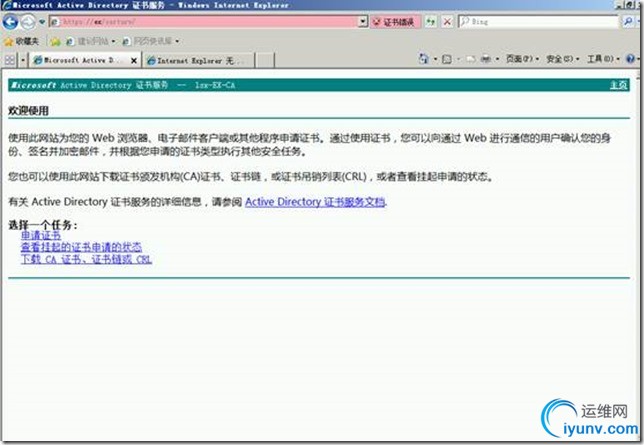This screenshot has width=644, height=445.
Task: Open the 工具(O) Tools menu
Action: click(603, 59)
